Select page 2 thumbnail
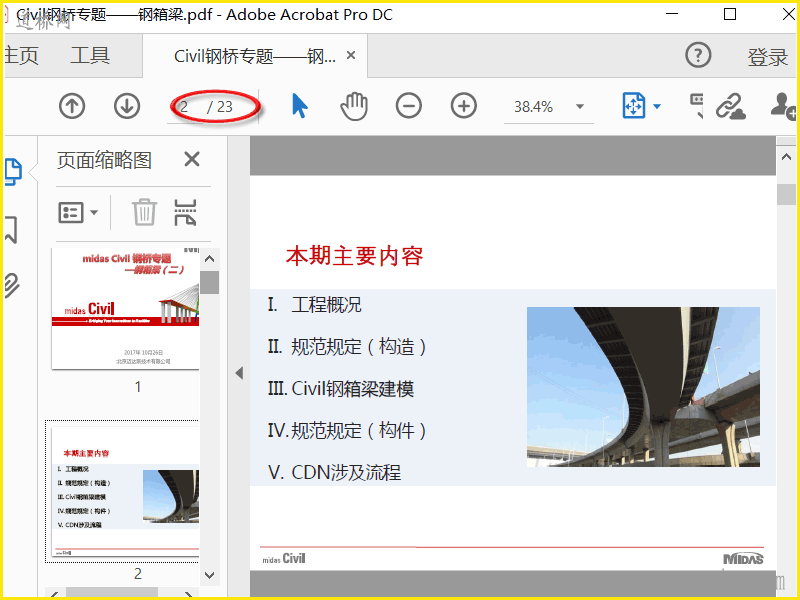800x600 pixels. (x=126, y=491)
